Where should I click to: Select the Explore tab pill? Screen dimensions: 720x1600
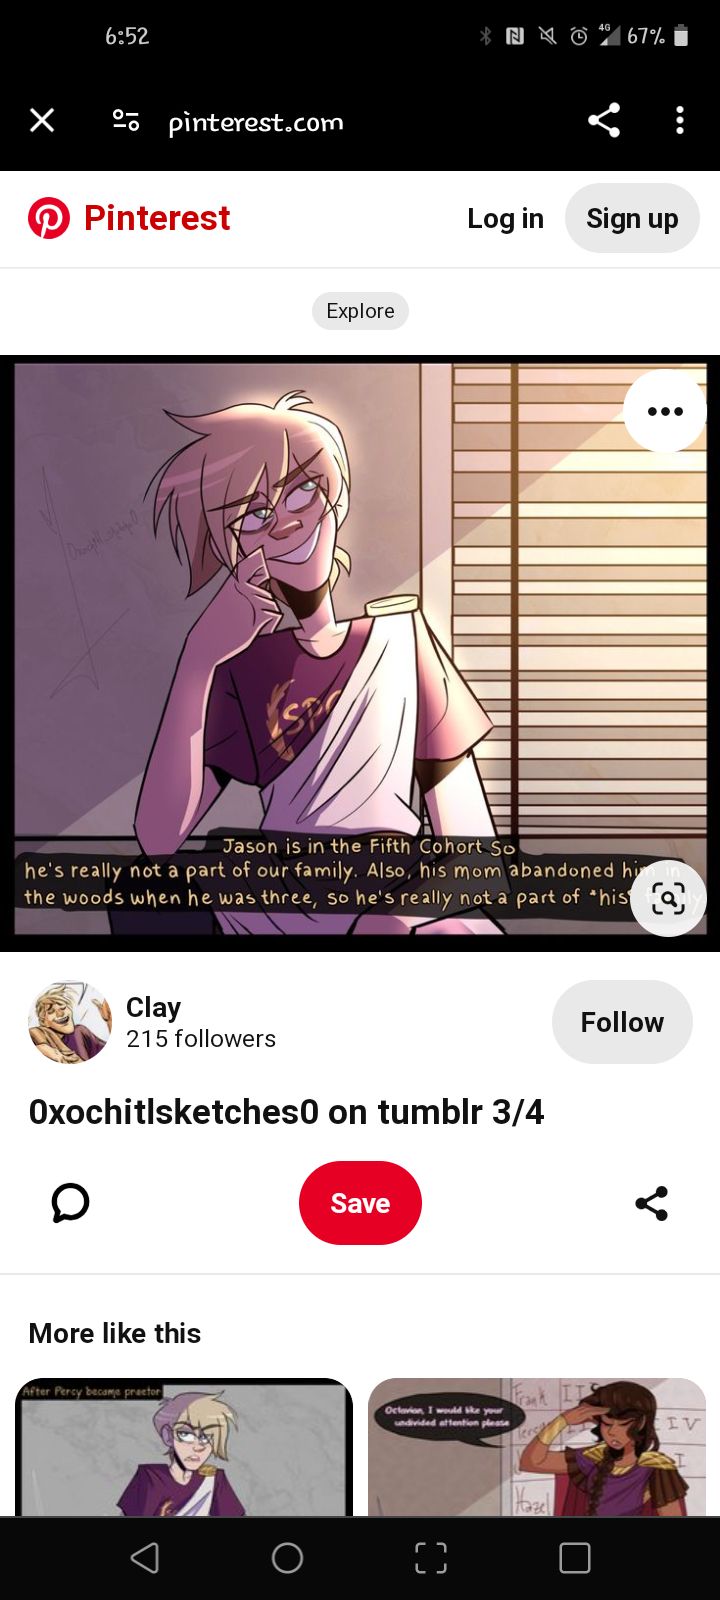coord(360,311)
